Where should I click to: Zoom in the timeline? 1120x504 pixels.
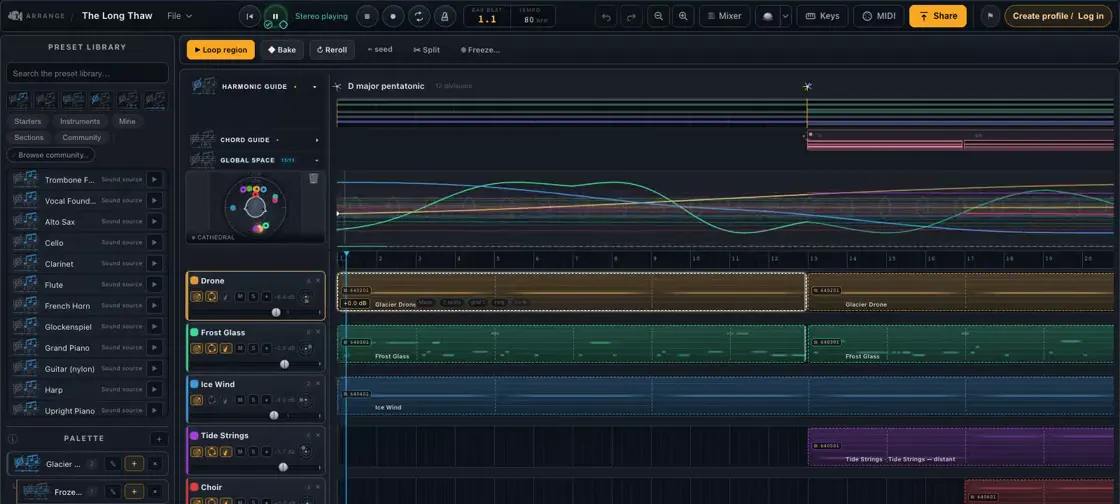684,16
